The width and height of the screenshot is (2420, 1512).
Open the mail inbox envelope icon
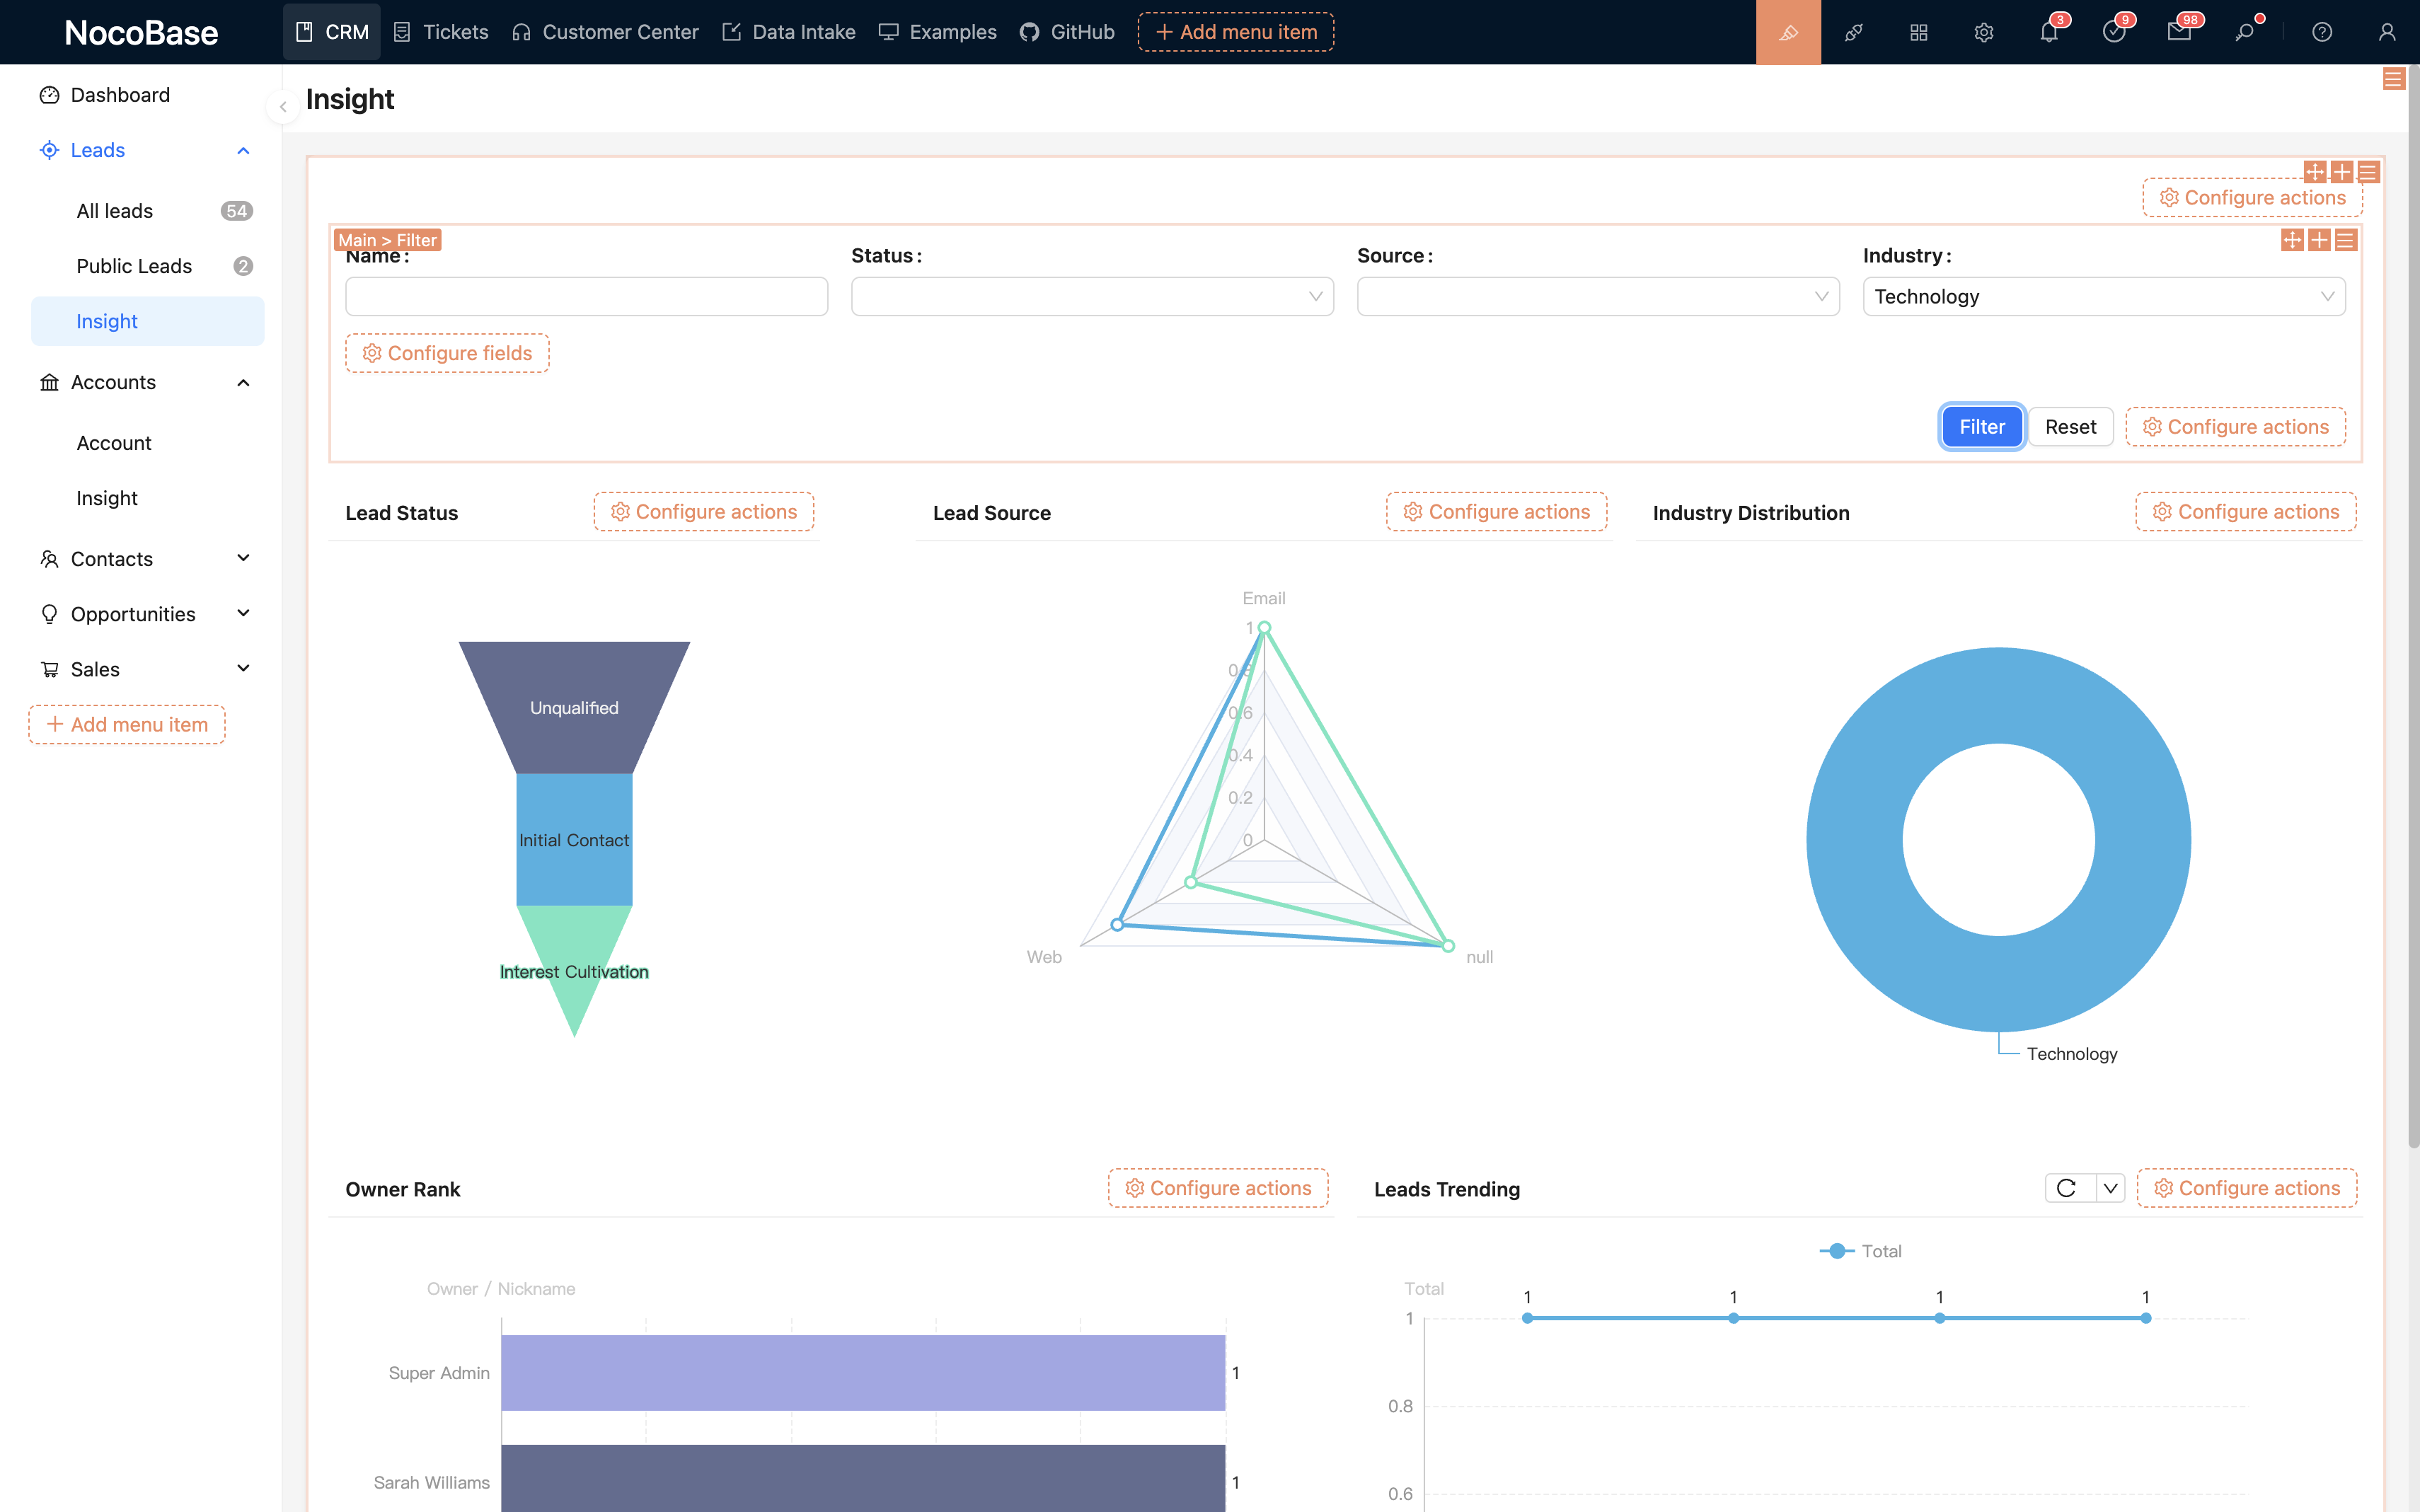point(2179,32)
